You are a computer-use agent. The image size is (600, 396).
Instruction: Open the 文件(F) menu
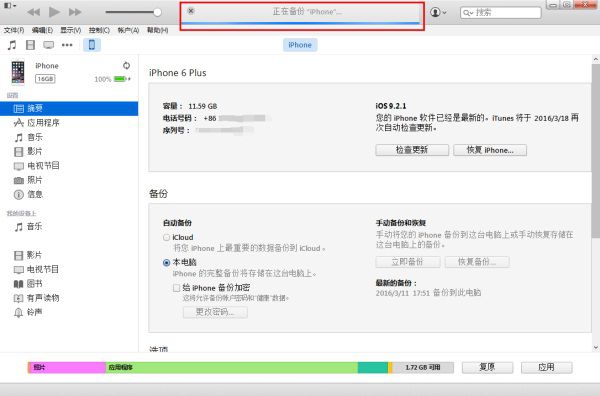[x=14, y=30]
